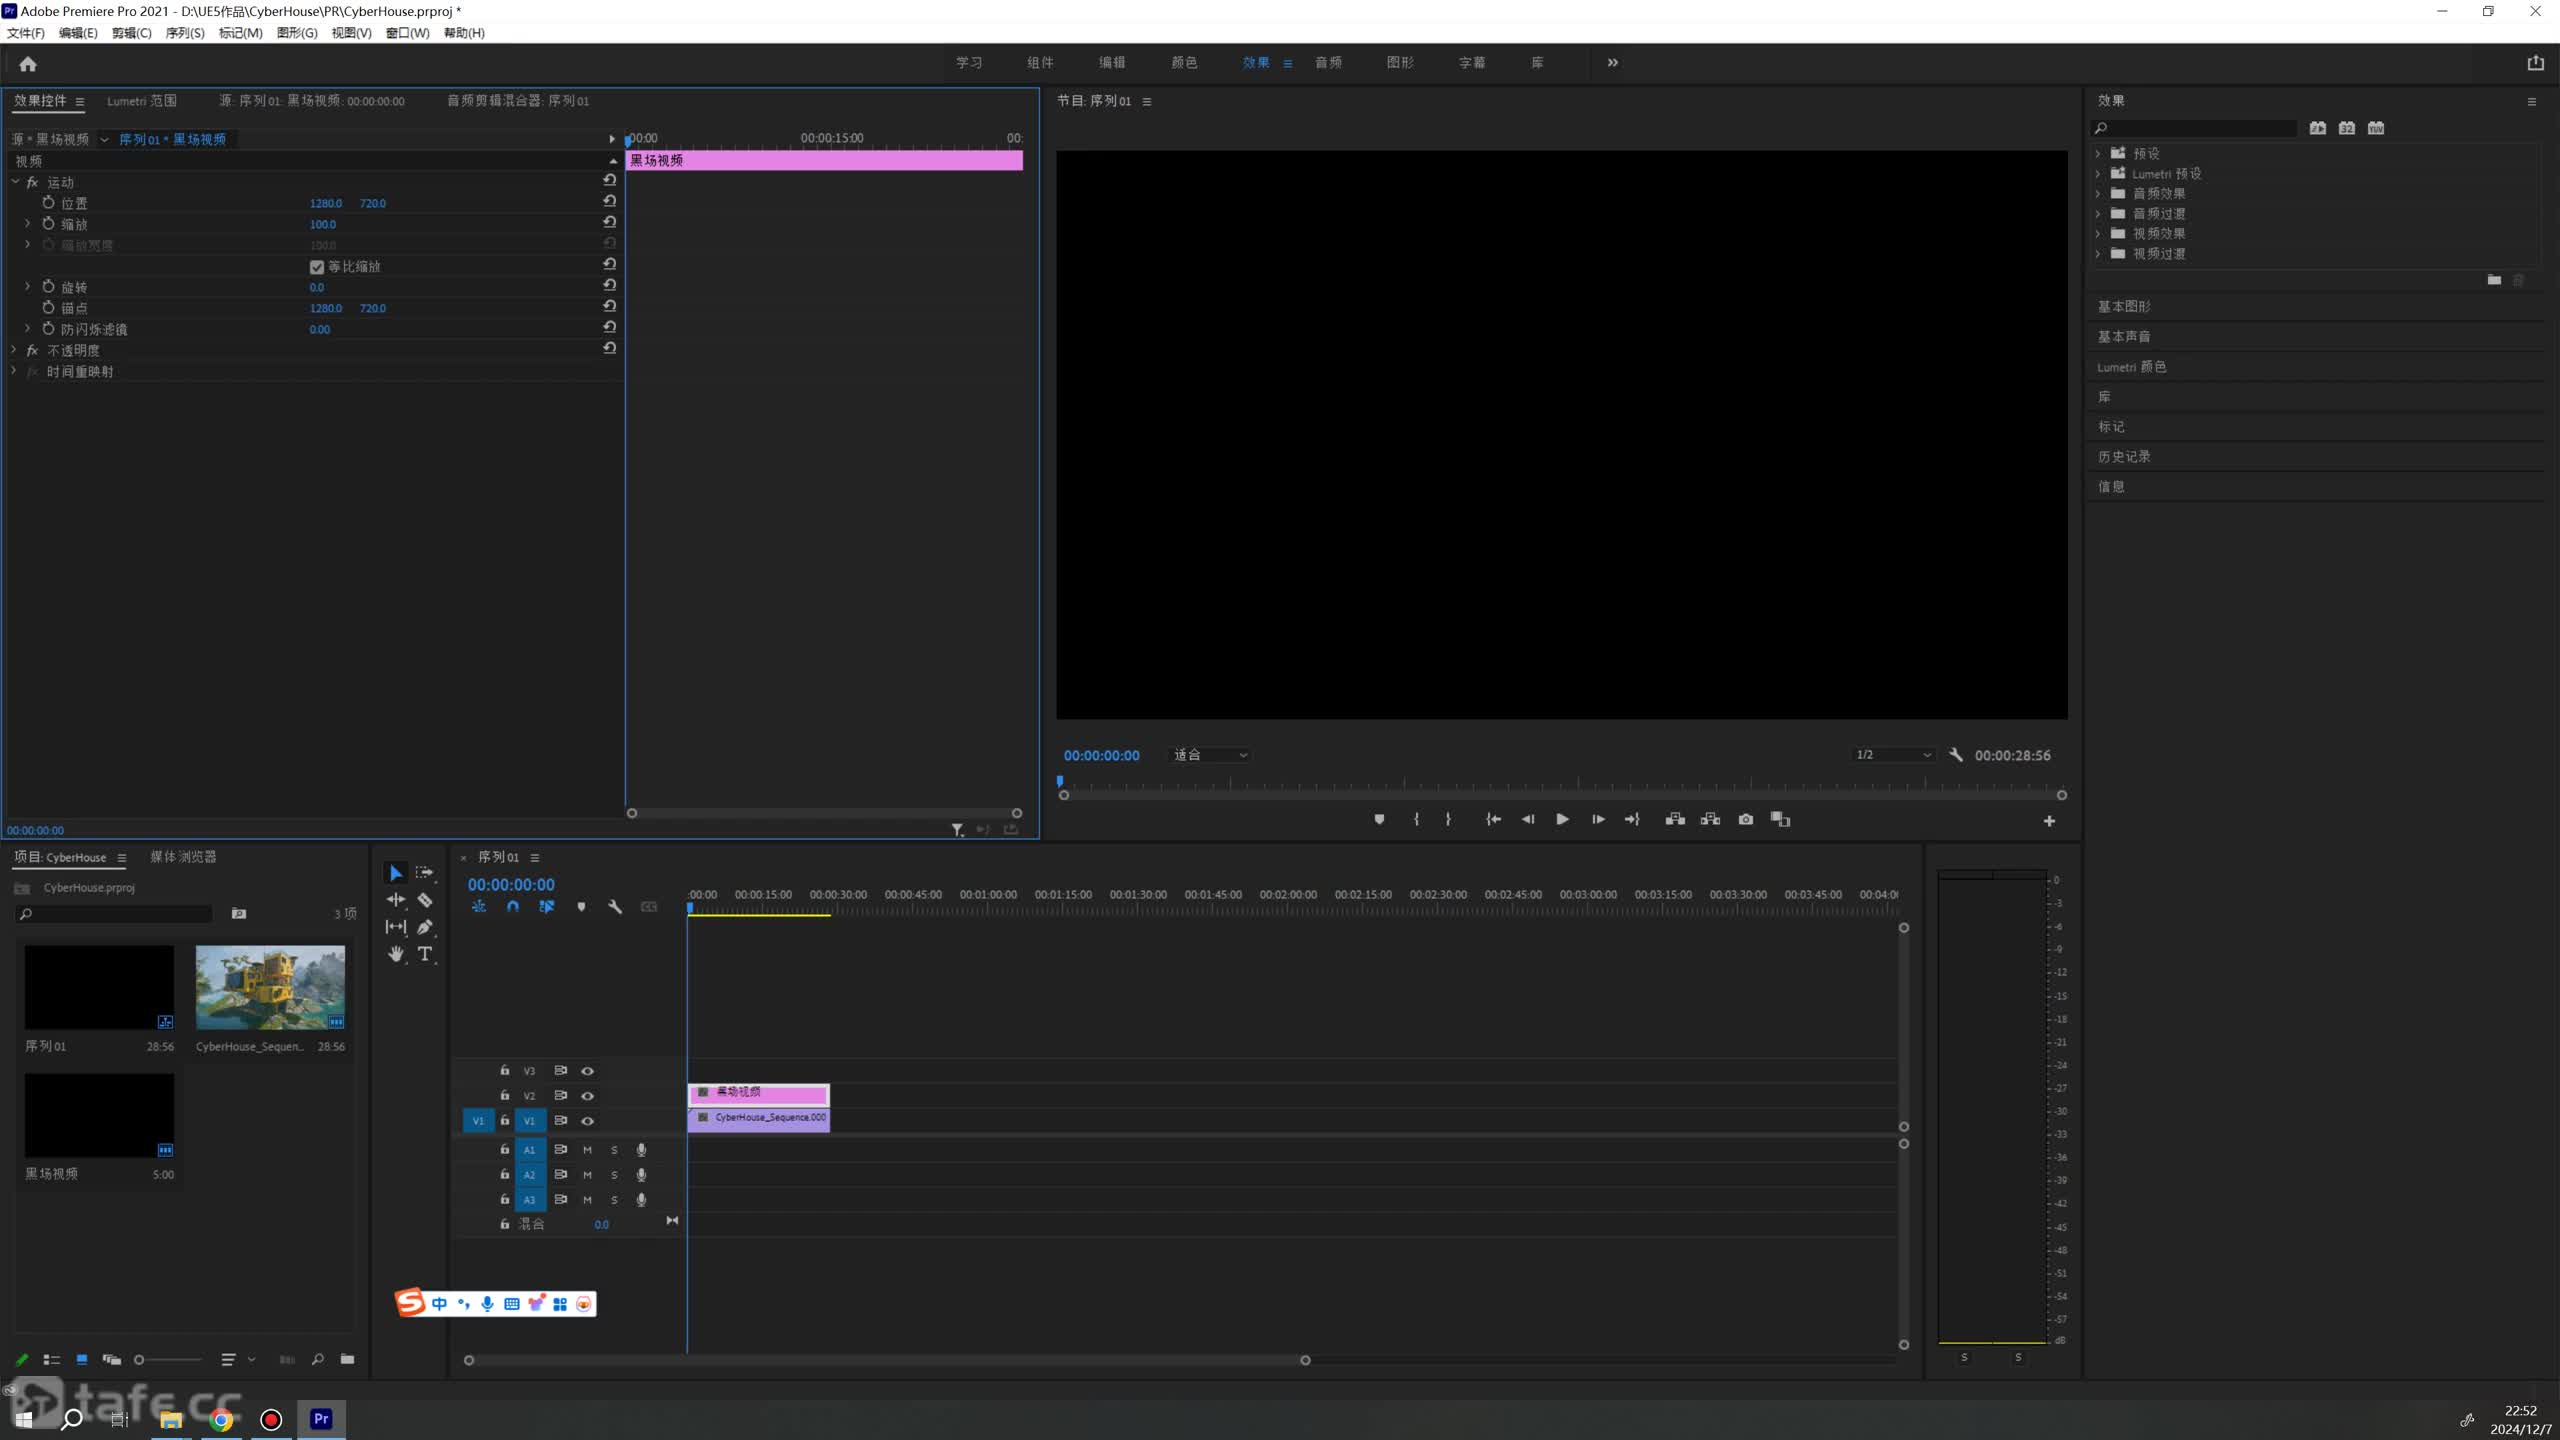The height and width of the screenshot is (1440, 2560).
Task: Toggle V1 track output eye
Action: (x=588, y=1121)
